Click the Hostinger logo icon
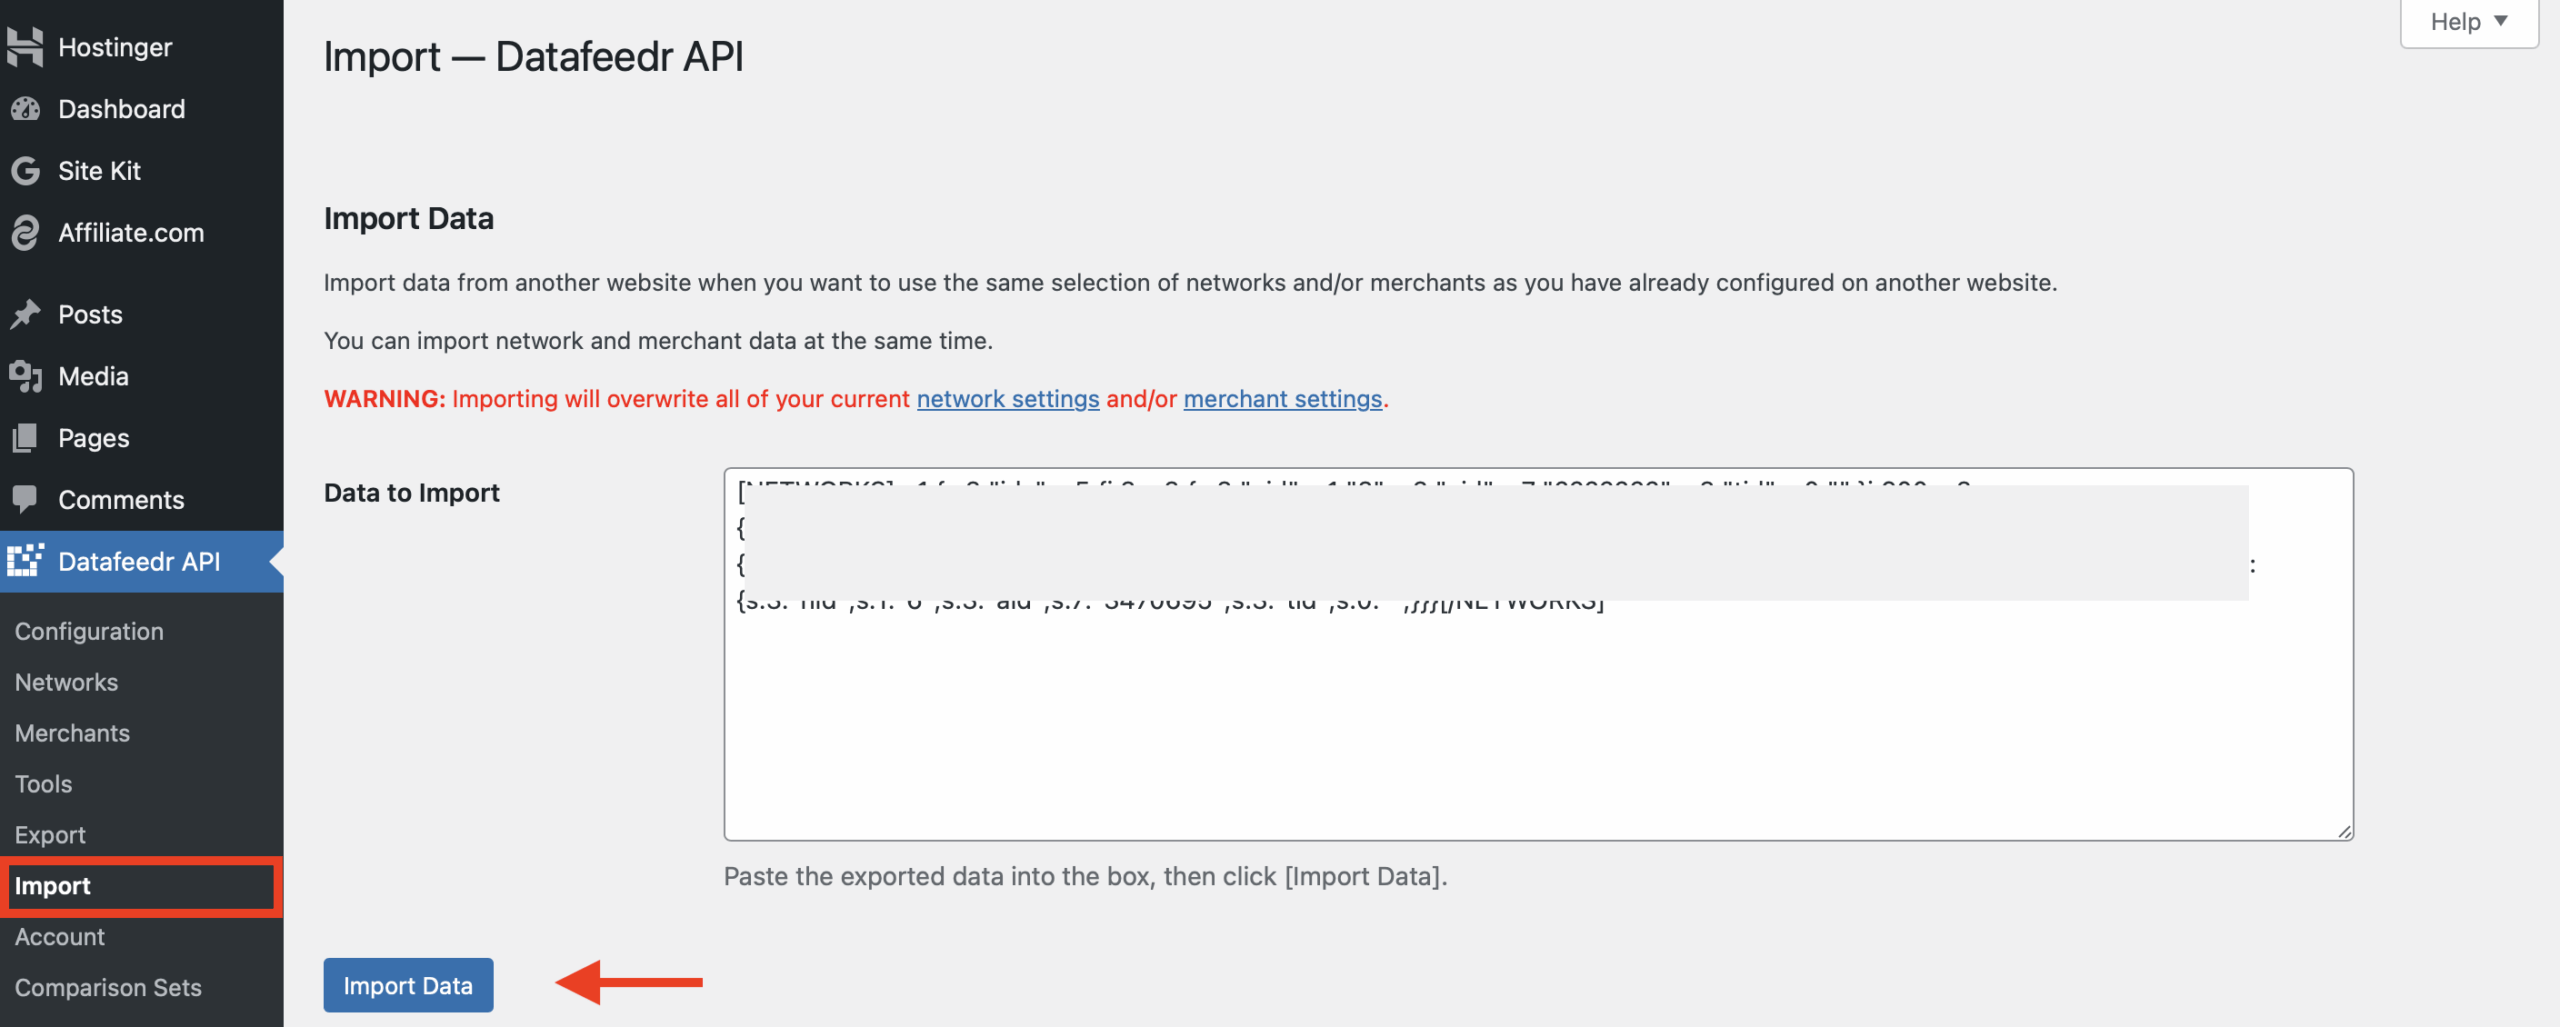The width and height of the screenshot is (2560, 1027). click(x=25, y=47)
